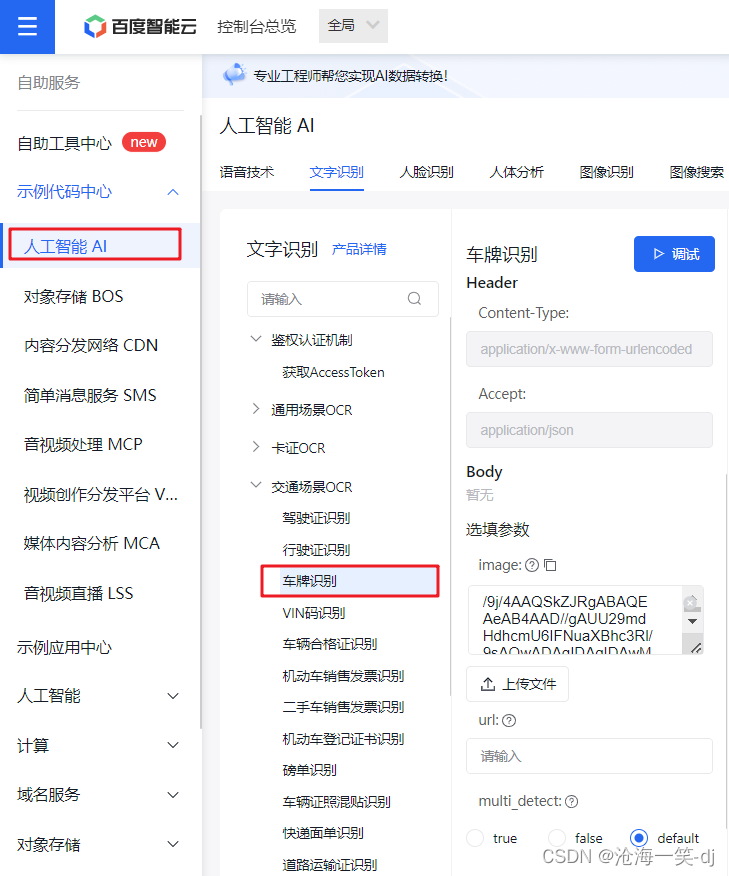
Task: Expand the 计算 sidebar section
Action: pos(173,745)
